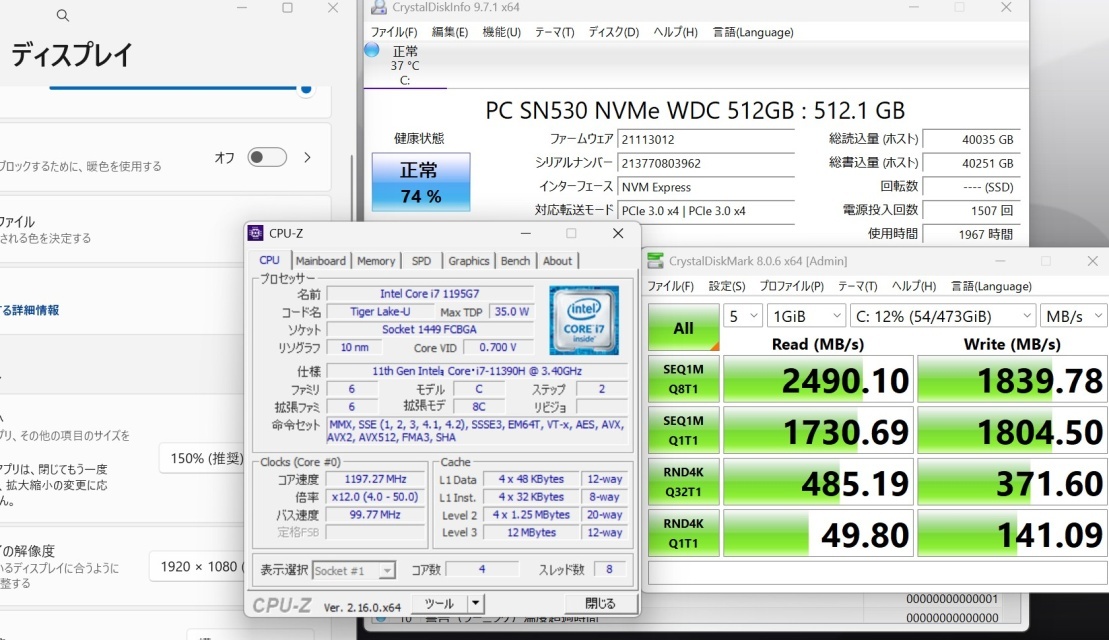Click the blue health status circle for drive C:

tap(371, 50)
